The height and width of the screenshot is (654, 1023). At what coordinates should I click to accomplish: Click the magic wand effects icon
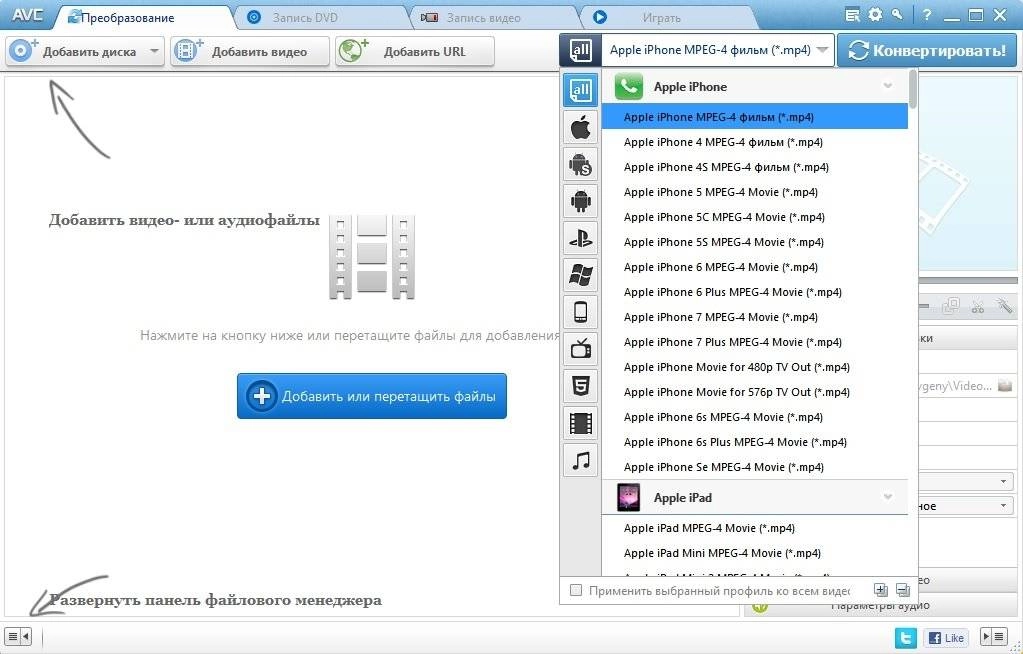1004,305
